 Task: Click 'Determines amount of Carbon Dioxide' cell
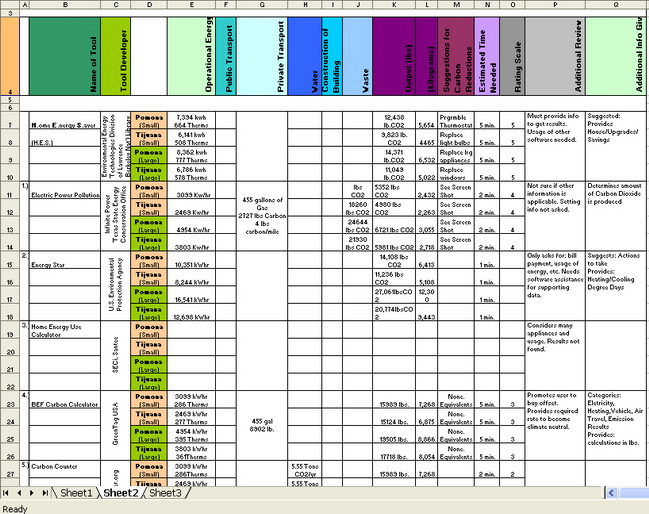click(x=616, y=216)
